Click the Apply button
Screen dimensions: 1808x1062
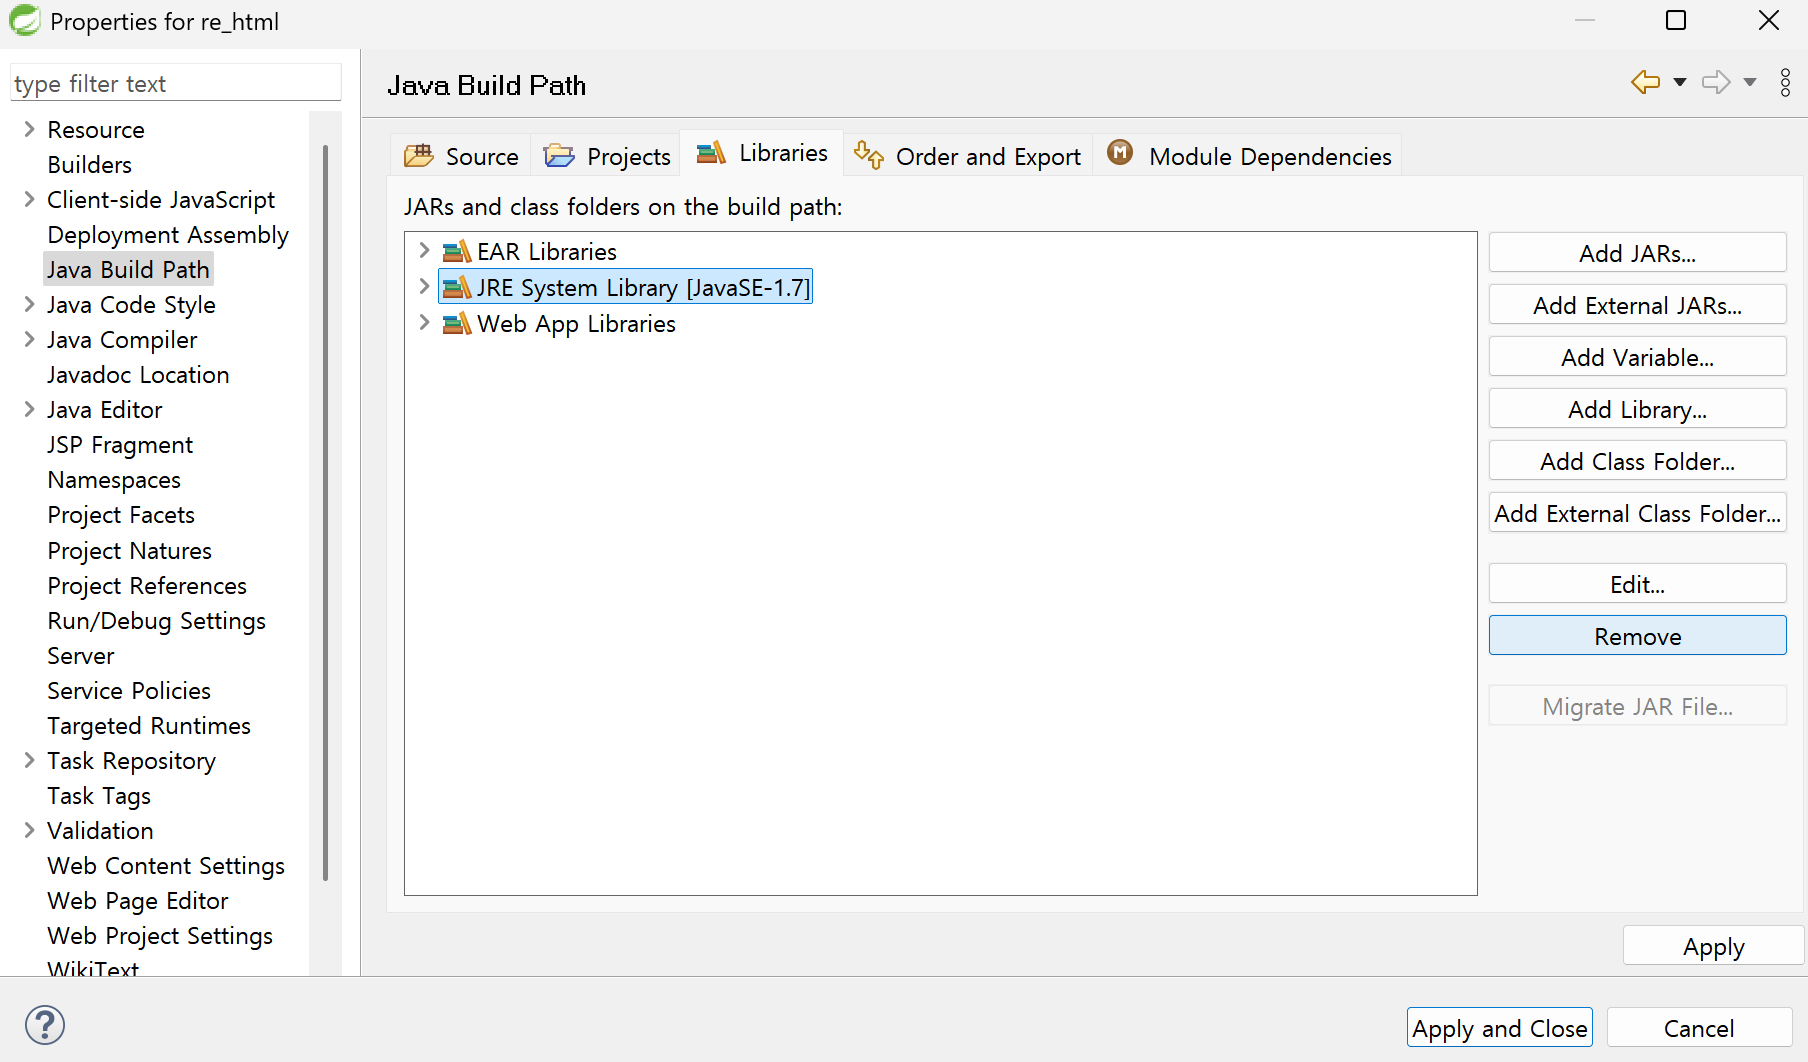(1713, 946)
